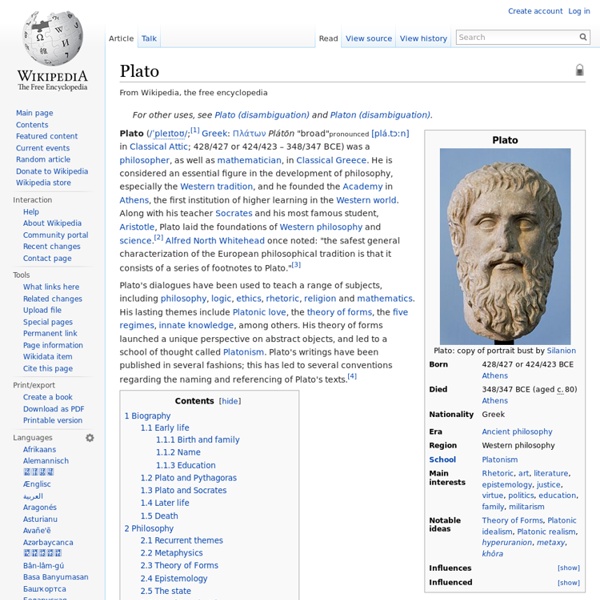Screen dimensions: 600x600
Task: Open Create a book link
Action: [x=47, y=397]
